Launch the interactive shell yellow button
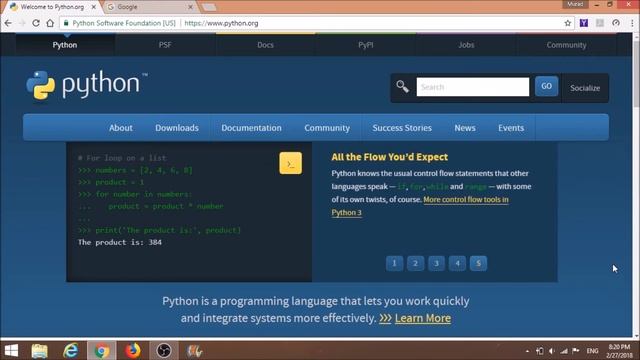Screen dimensions: 640x360 pyautogui.click(x=291, y=163)
